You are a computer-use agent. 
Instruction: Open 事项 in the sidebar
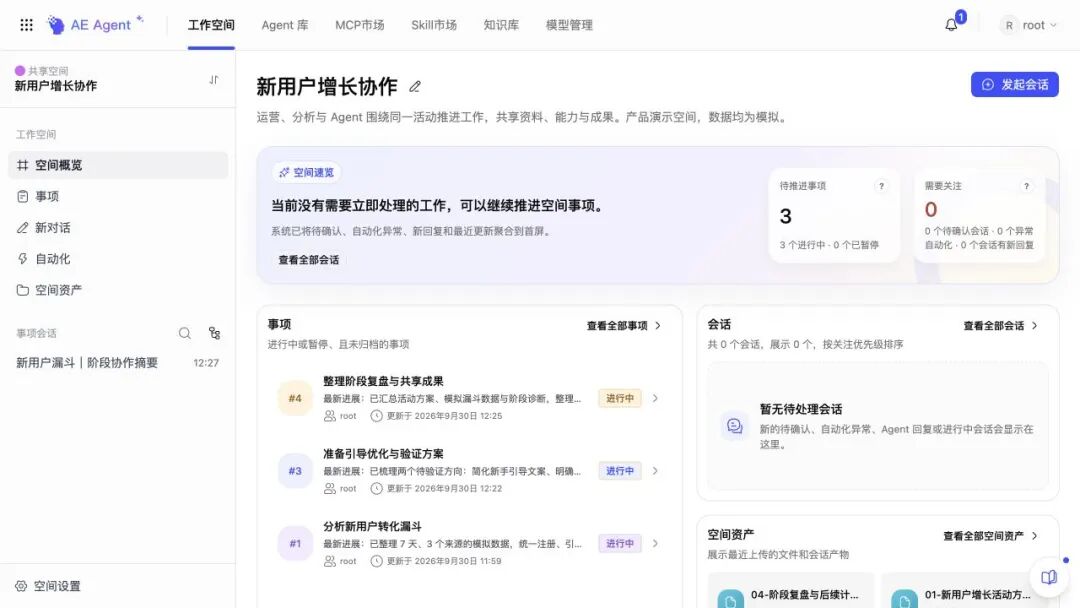pos(118,196)
